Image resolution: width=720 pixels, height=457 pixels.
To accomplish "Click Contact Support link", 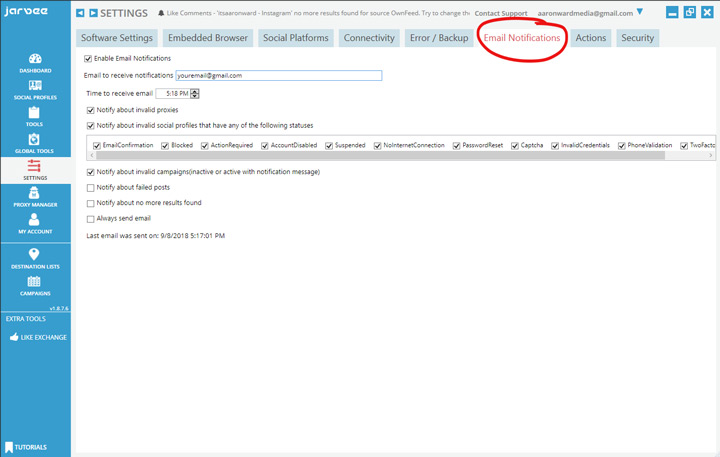I will pyautogui.click(x=501, y=13).
